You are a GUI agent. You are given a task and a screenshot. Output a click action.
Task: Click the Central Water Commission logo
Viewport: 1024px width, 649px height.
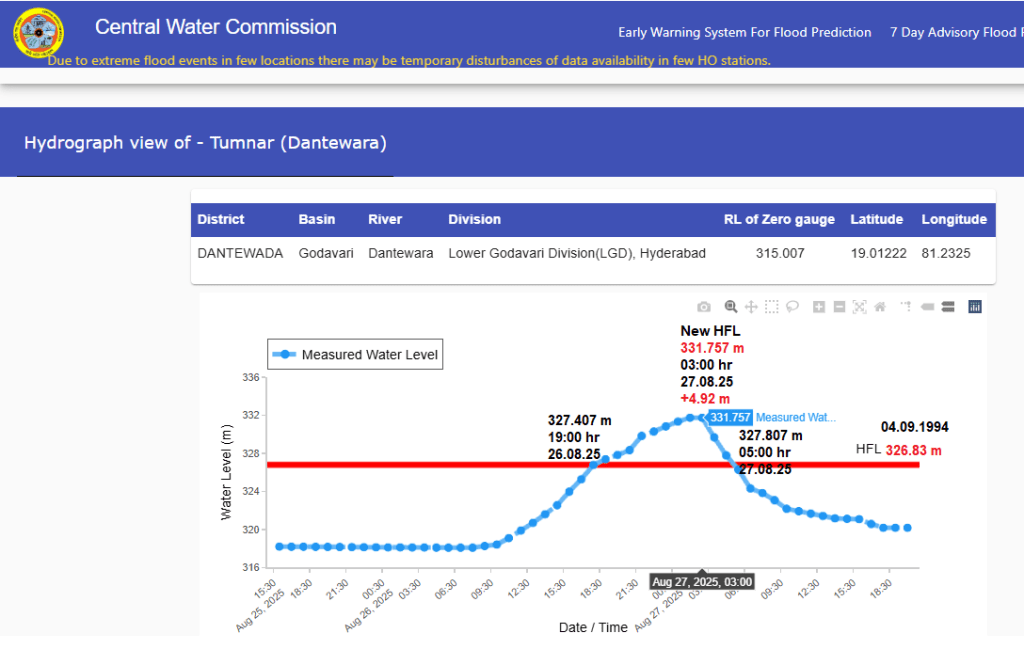pos(37,34)
